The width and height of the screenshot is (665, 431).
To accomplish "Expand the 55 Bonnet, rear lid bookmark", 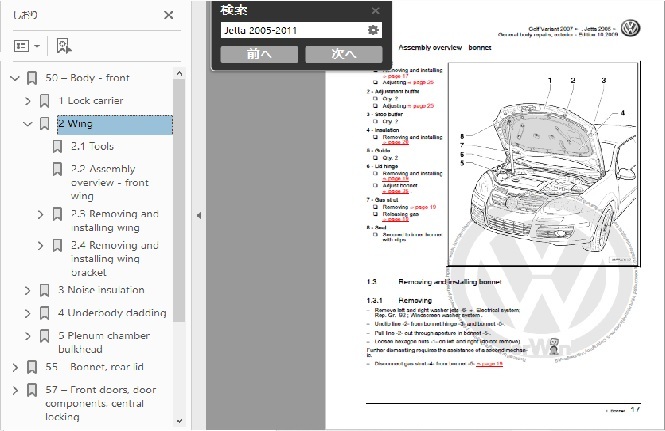I will click(x=15, y=367).
